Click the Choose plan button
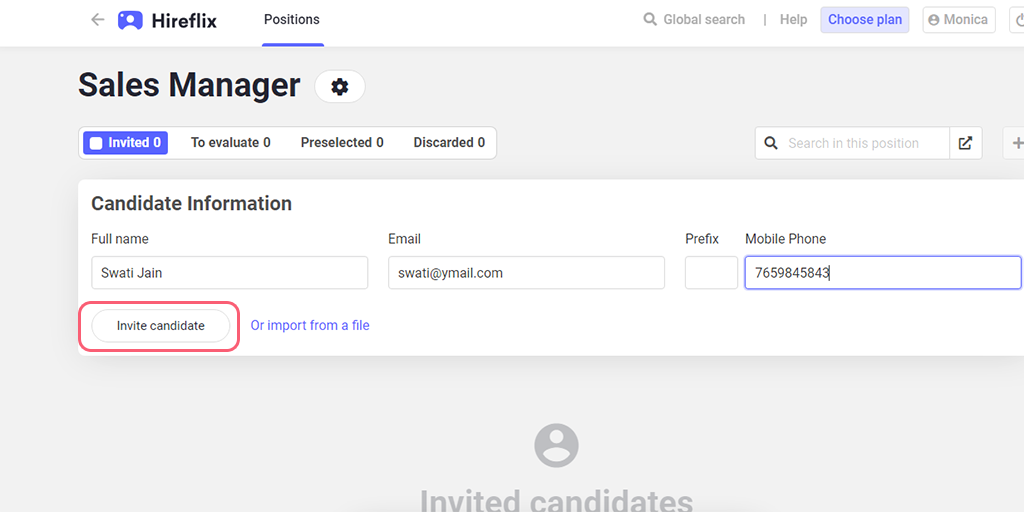The height and width of the screenshot is (512, 1024). [865, 20]
